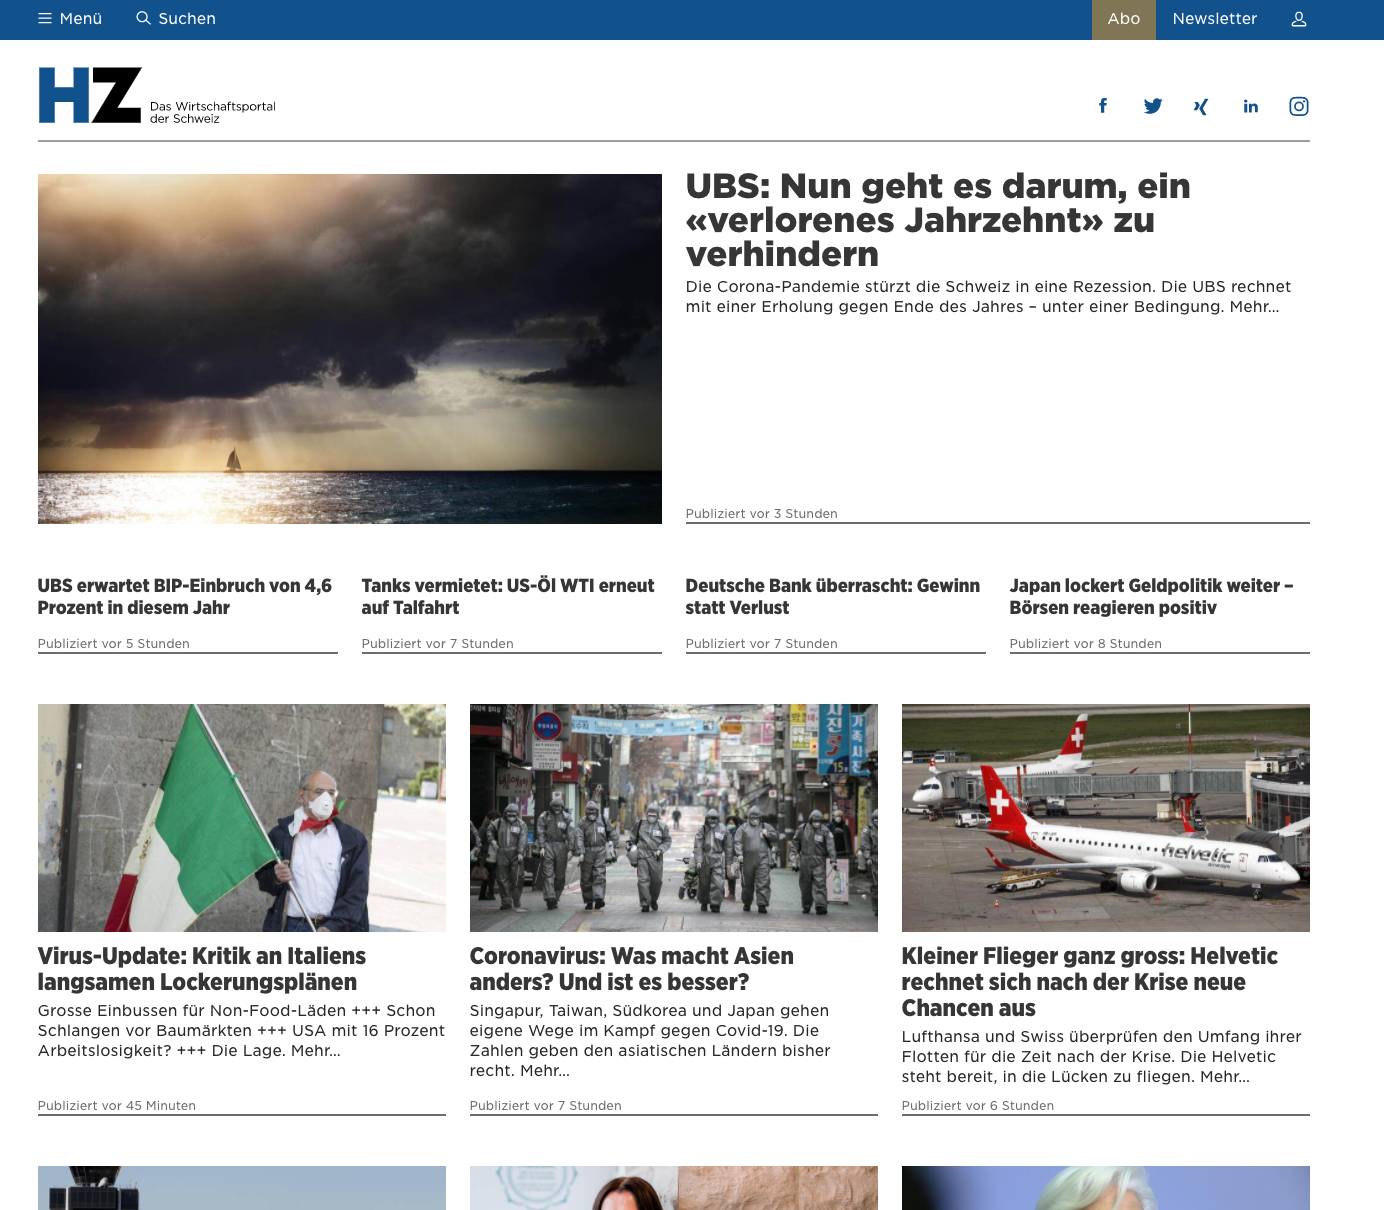
Task: Open UBS erwartet BIP-Einbruch article
Action: point(185,597)
